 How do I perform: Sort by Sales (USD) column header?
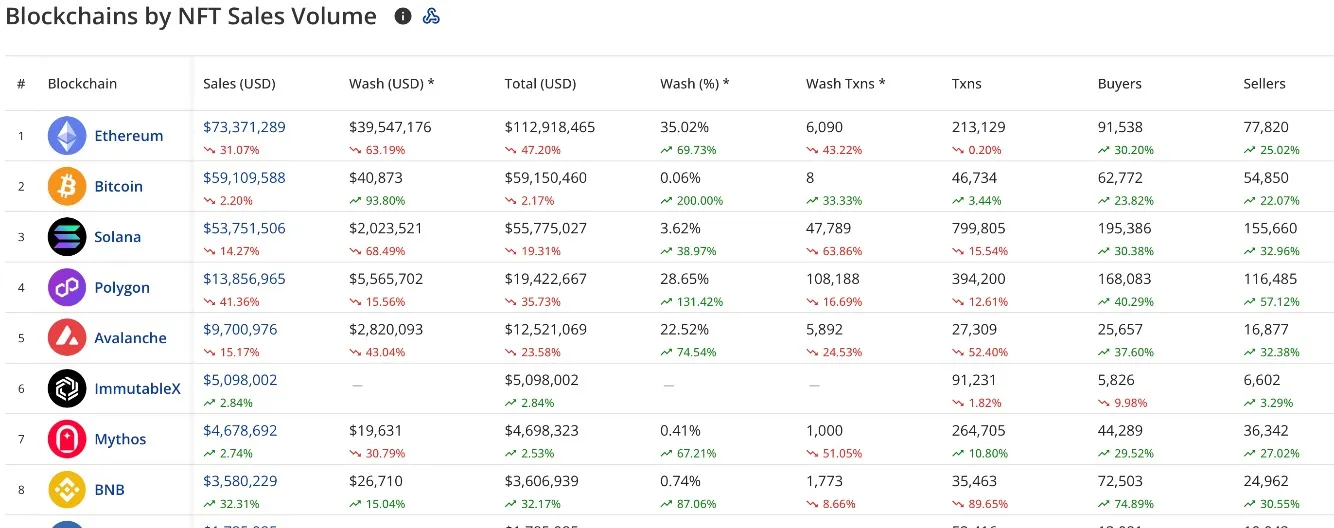[239, 84]
